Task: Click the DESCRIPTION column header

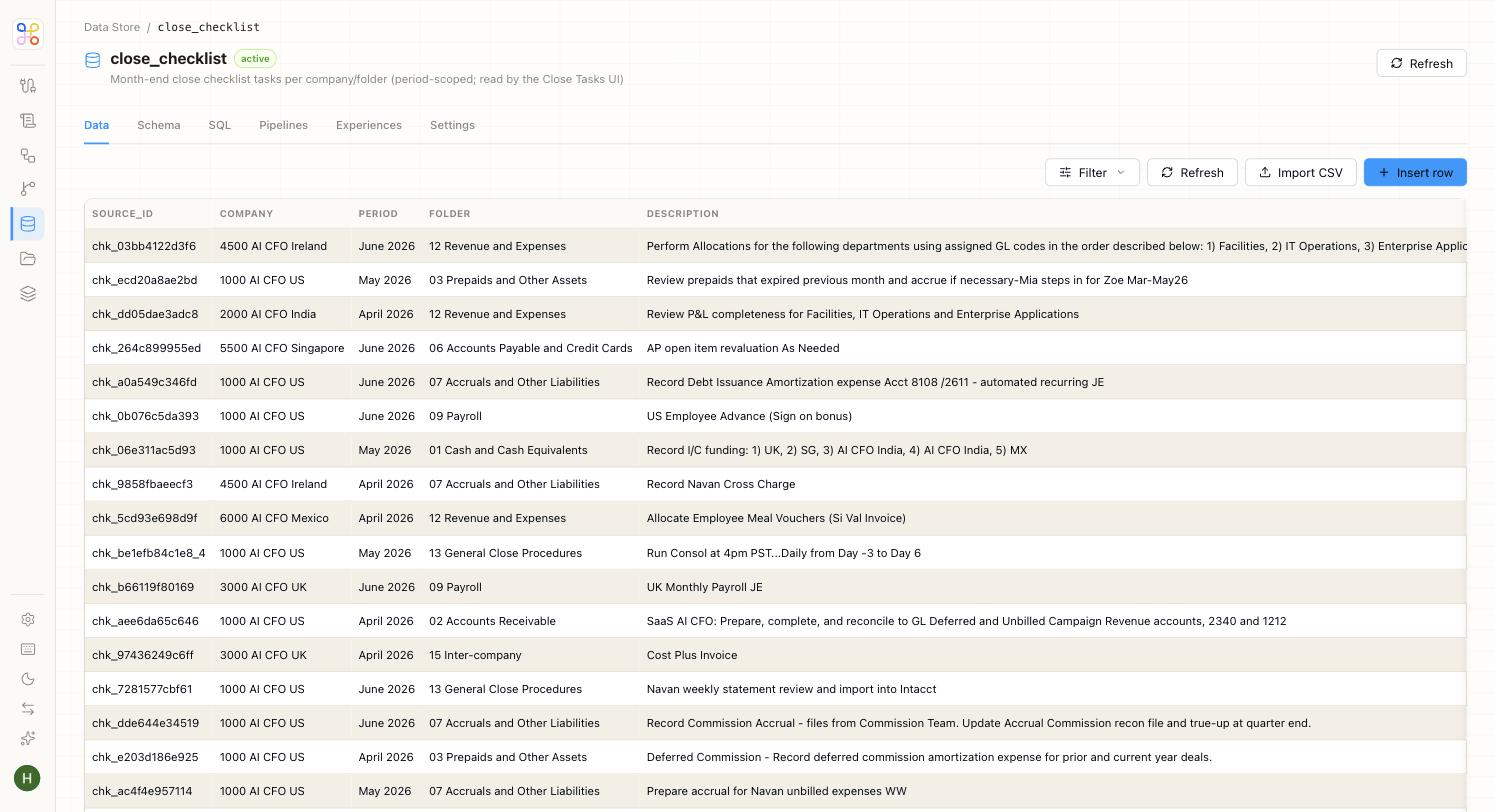Action: tap(683, 214)
